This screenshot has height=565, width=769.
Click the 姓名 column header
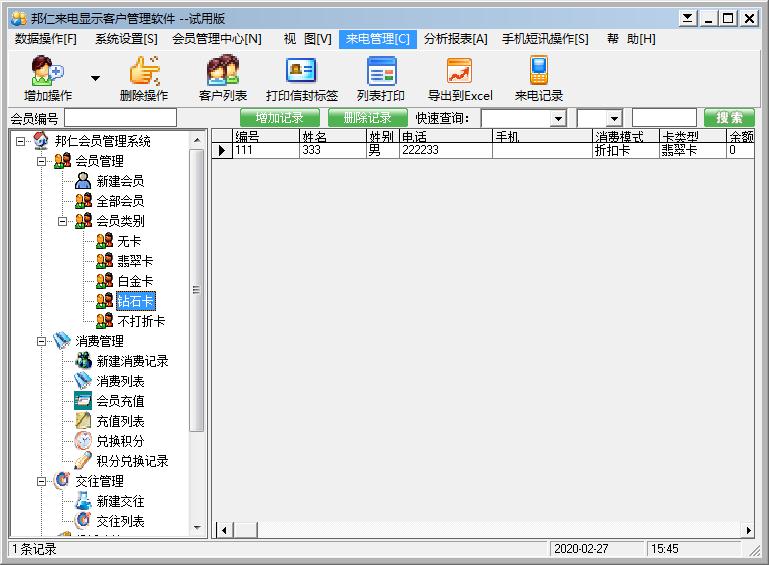333,136
